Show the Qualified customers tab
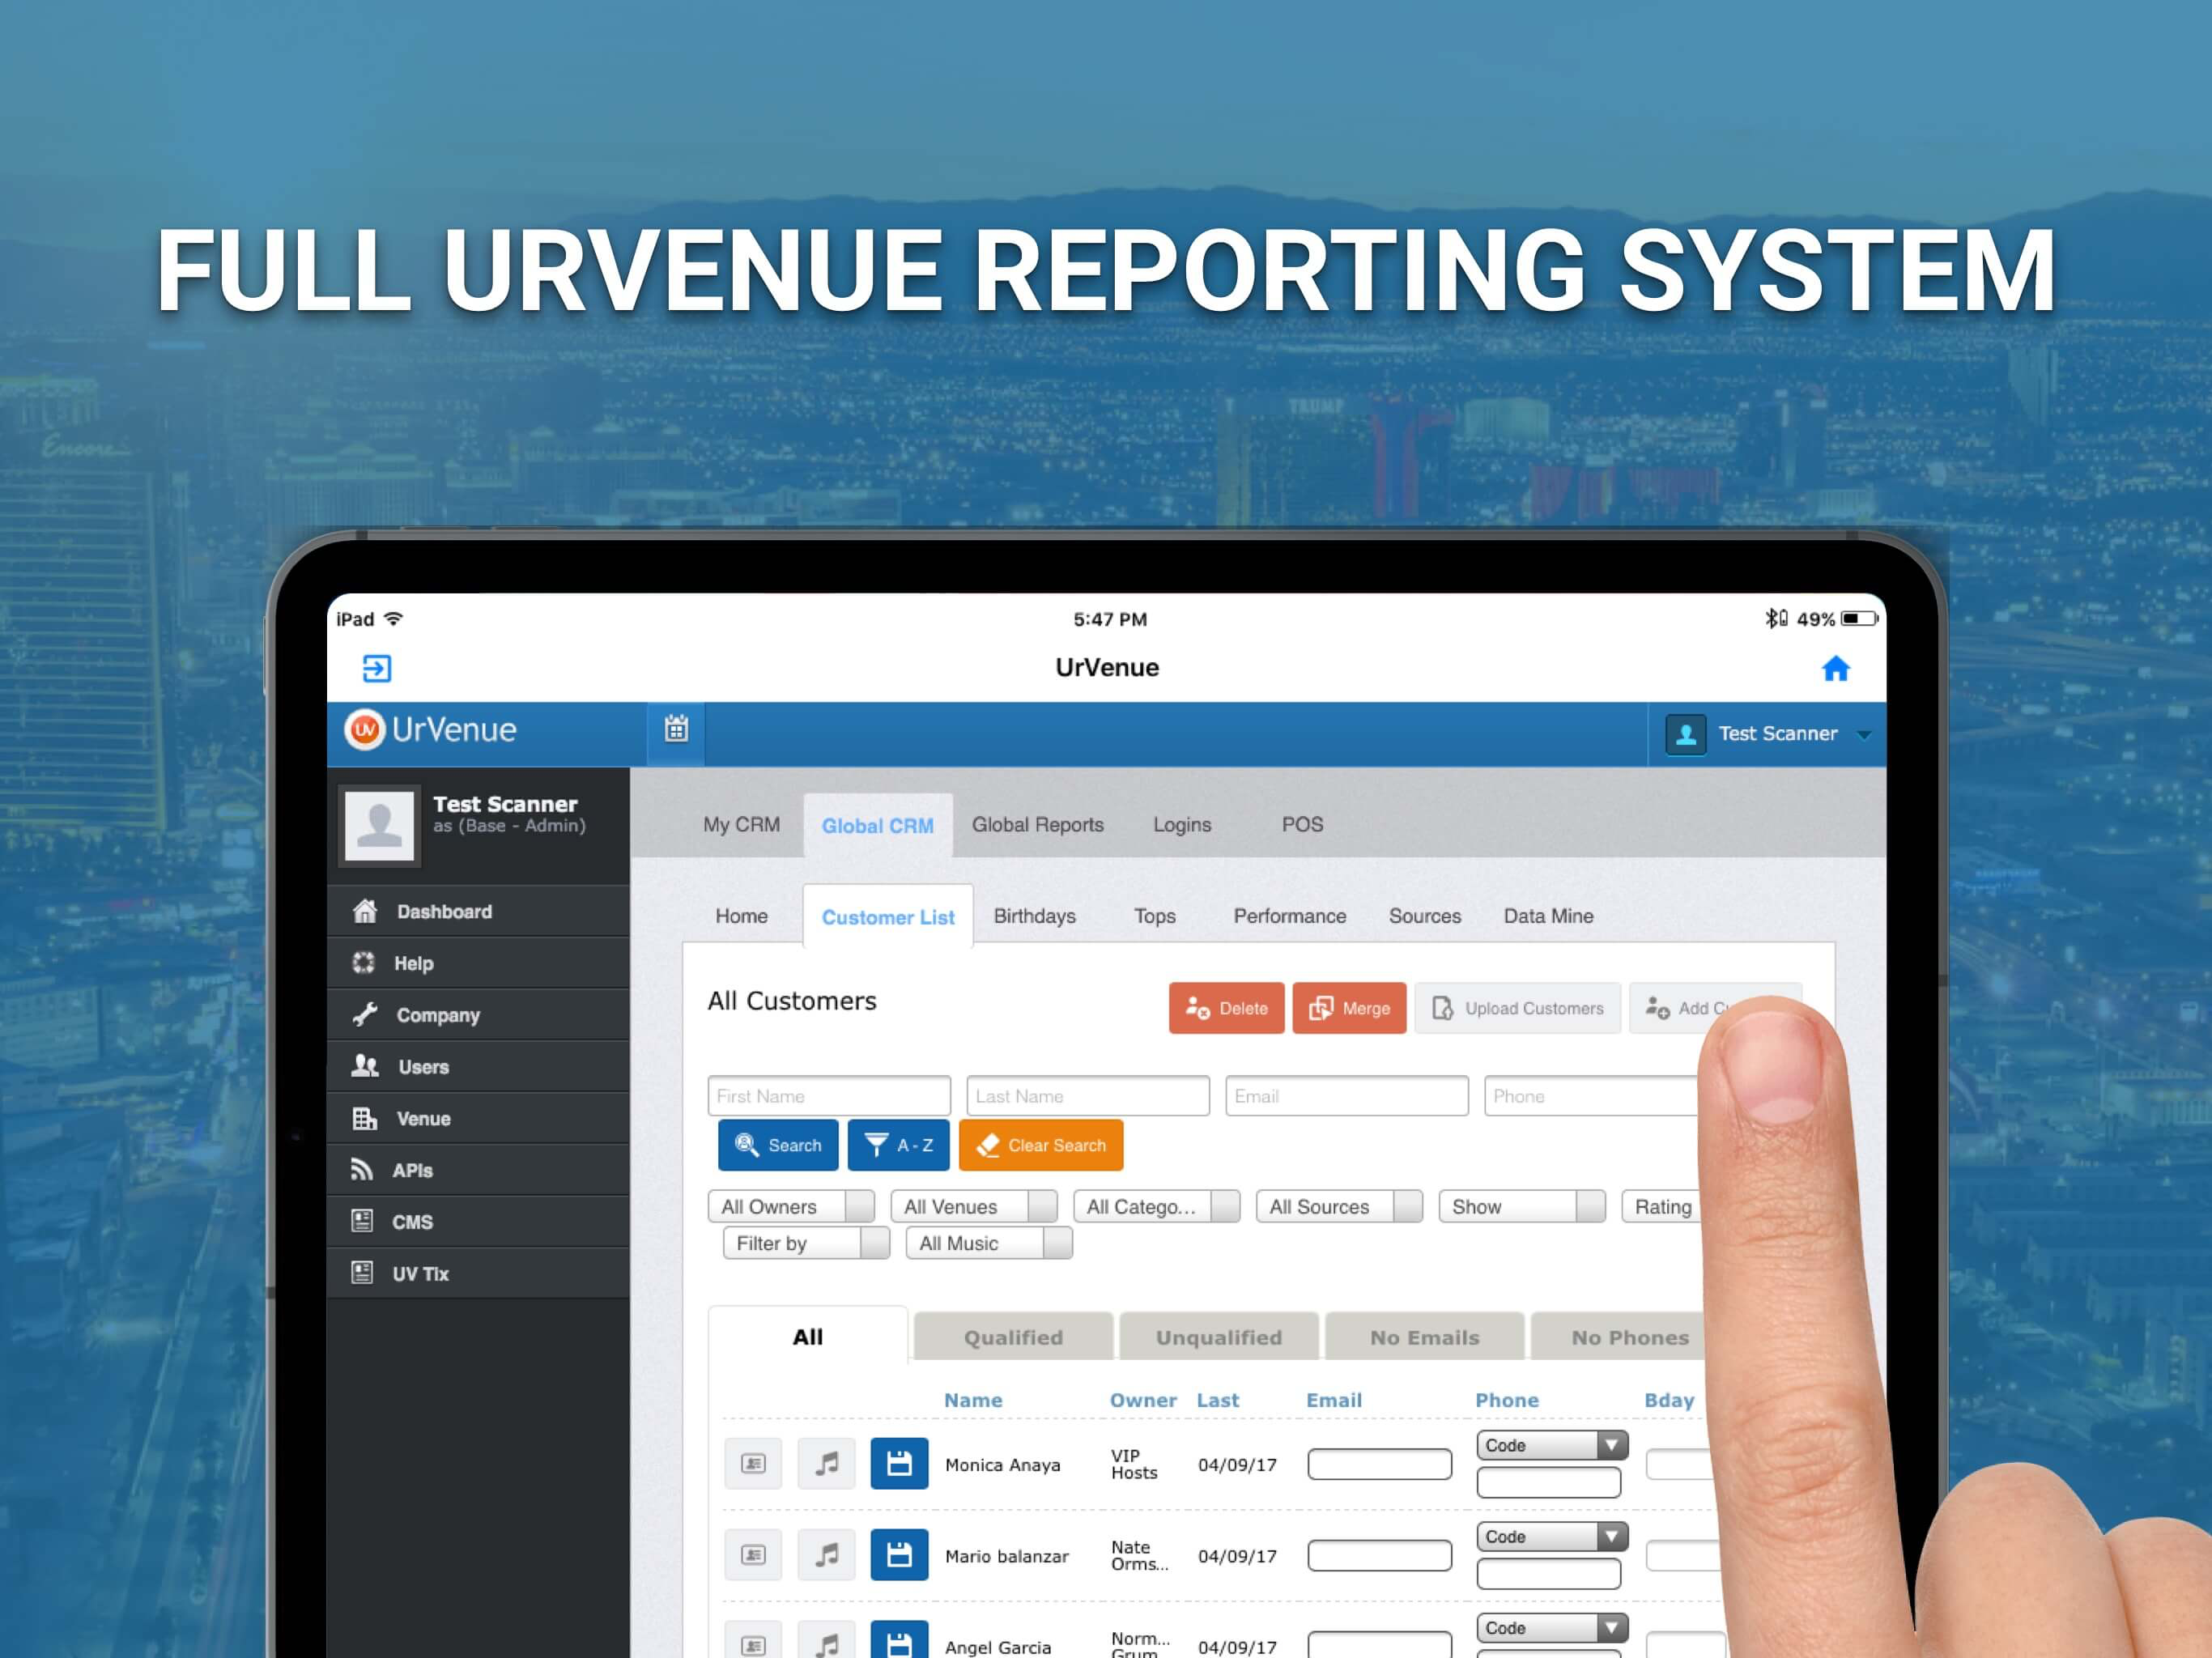 1013,1337
